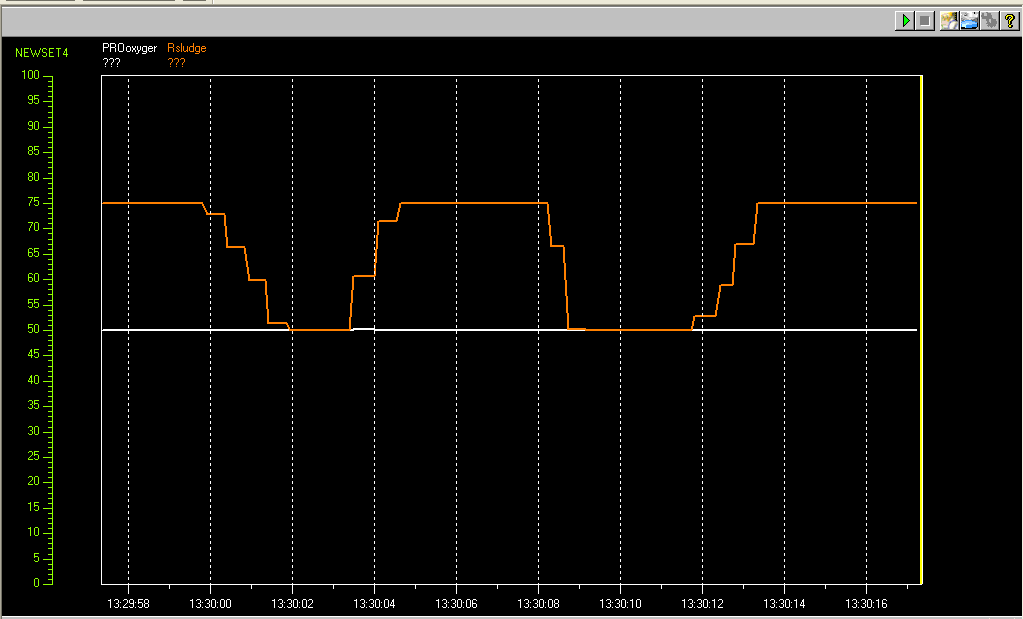
Task: Click the 13:30:08 time label
Action: click(538, 604)
